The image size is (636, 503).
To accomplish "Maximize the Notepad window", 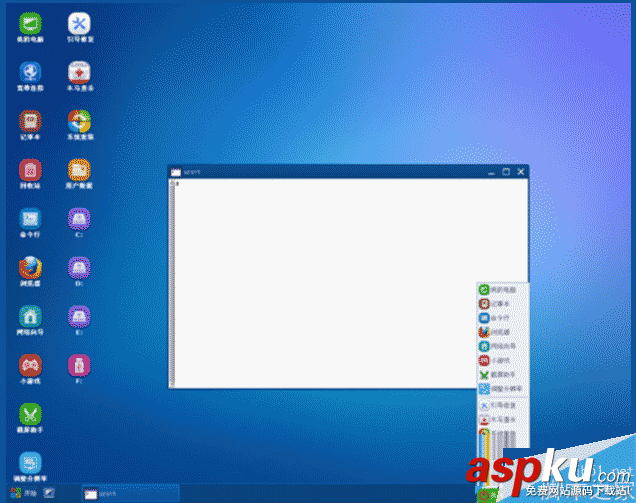I will click(506, 172).
